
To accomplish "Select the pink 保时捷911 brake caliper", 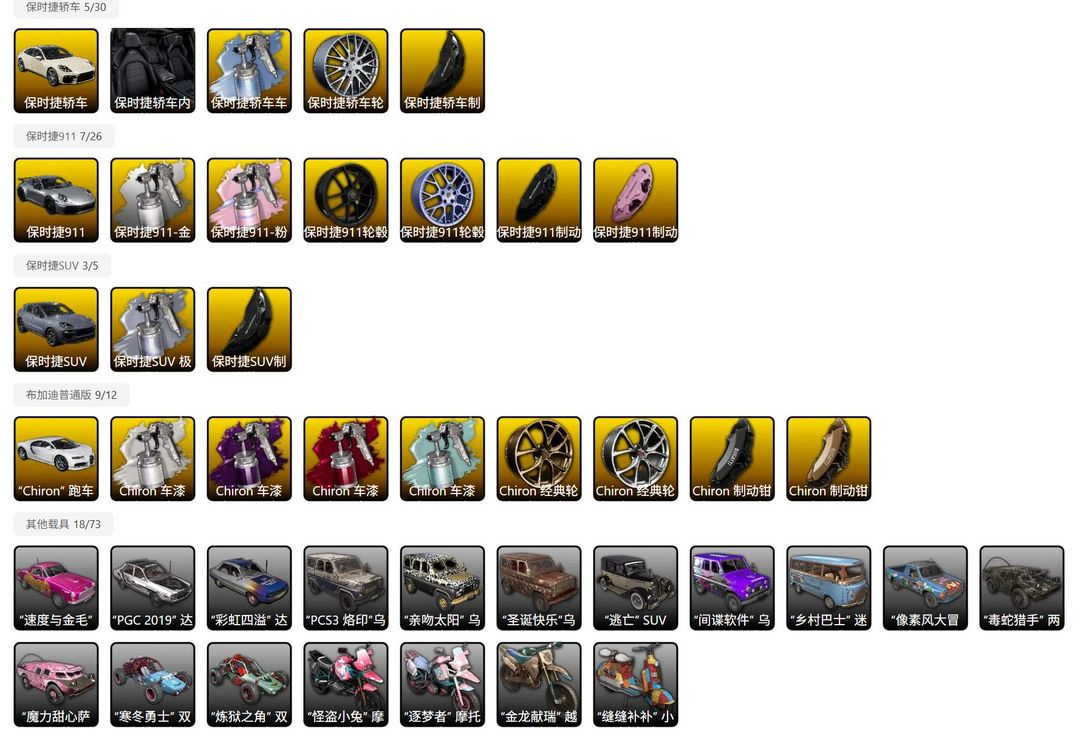I will click(635, 200).
